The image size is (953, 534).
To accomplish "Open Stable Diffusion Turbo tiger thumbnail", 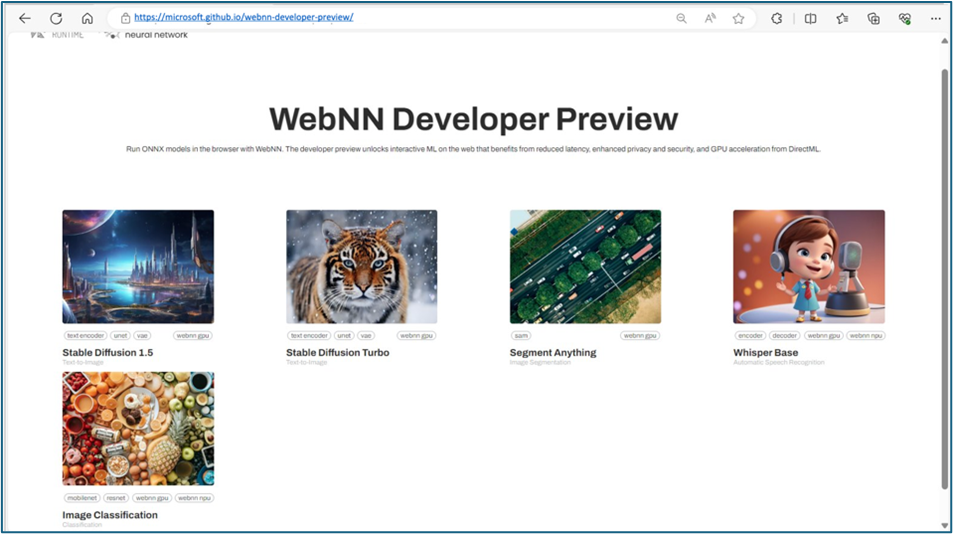I will click(x=361, y=266).
